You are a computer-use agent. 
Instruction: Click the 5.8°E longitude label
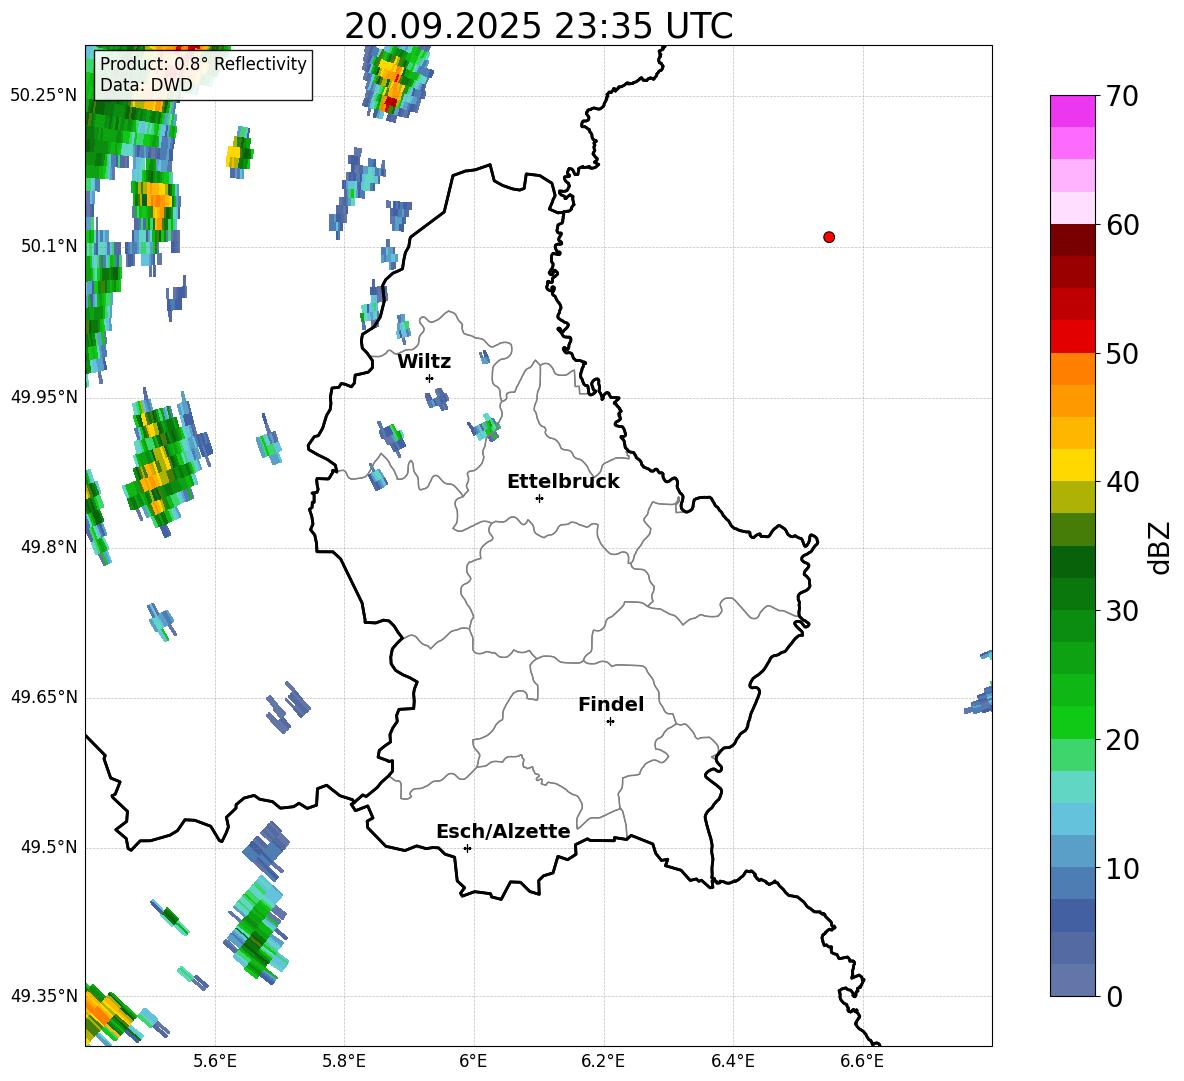(x=344, y=1061)
